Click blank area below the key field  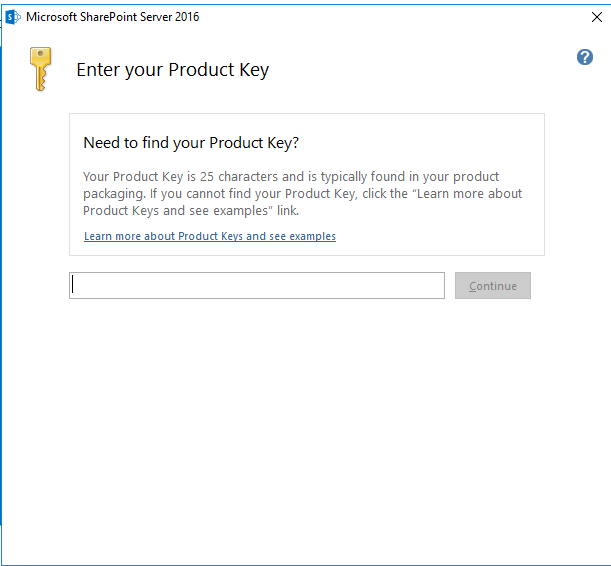pos(300,420)
